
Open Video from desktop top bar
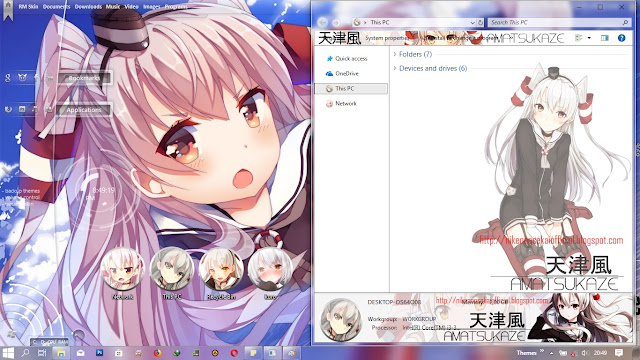click(131, 7)
